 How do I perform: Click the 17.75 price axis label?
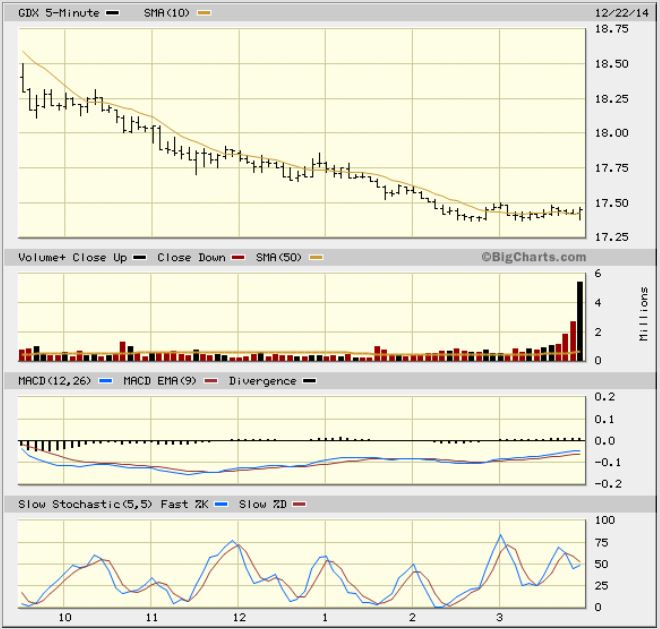[612, 168]
